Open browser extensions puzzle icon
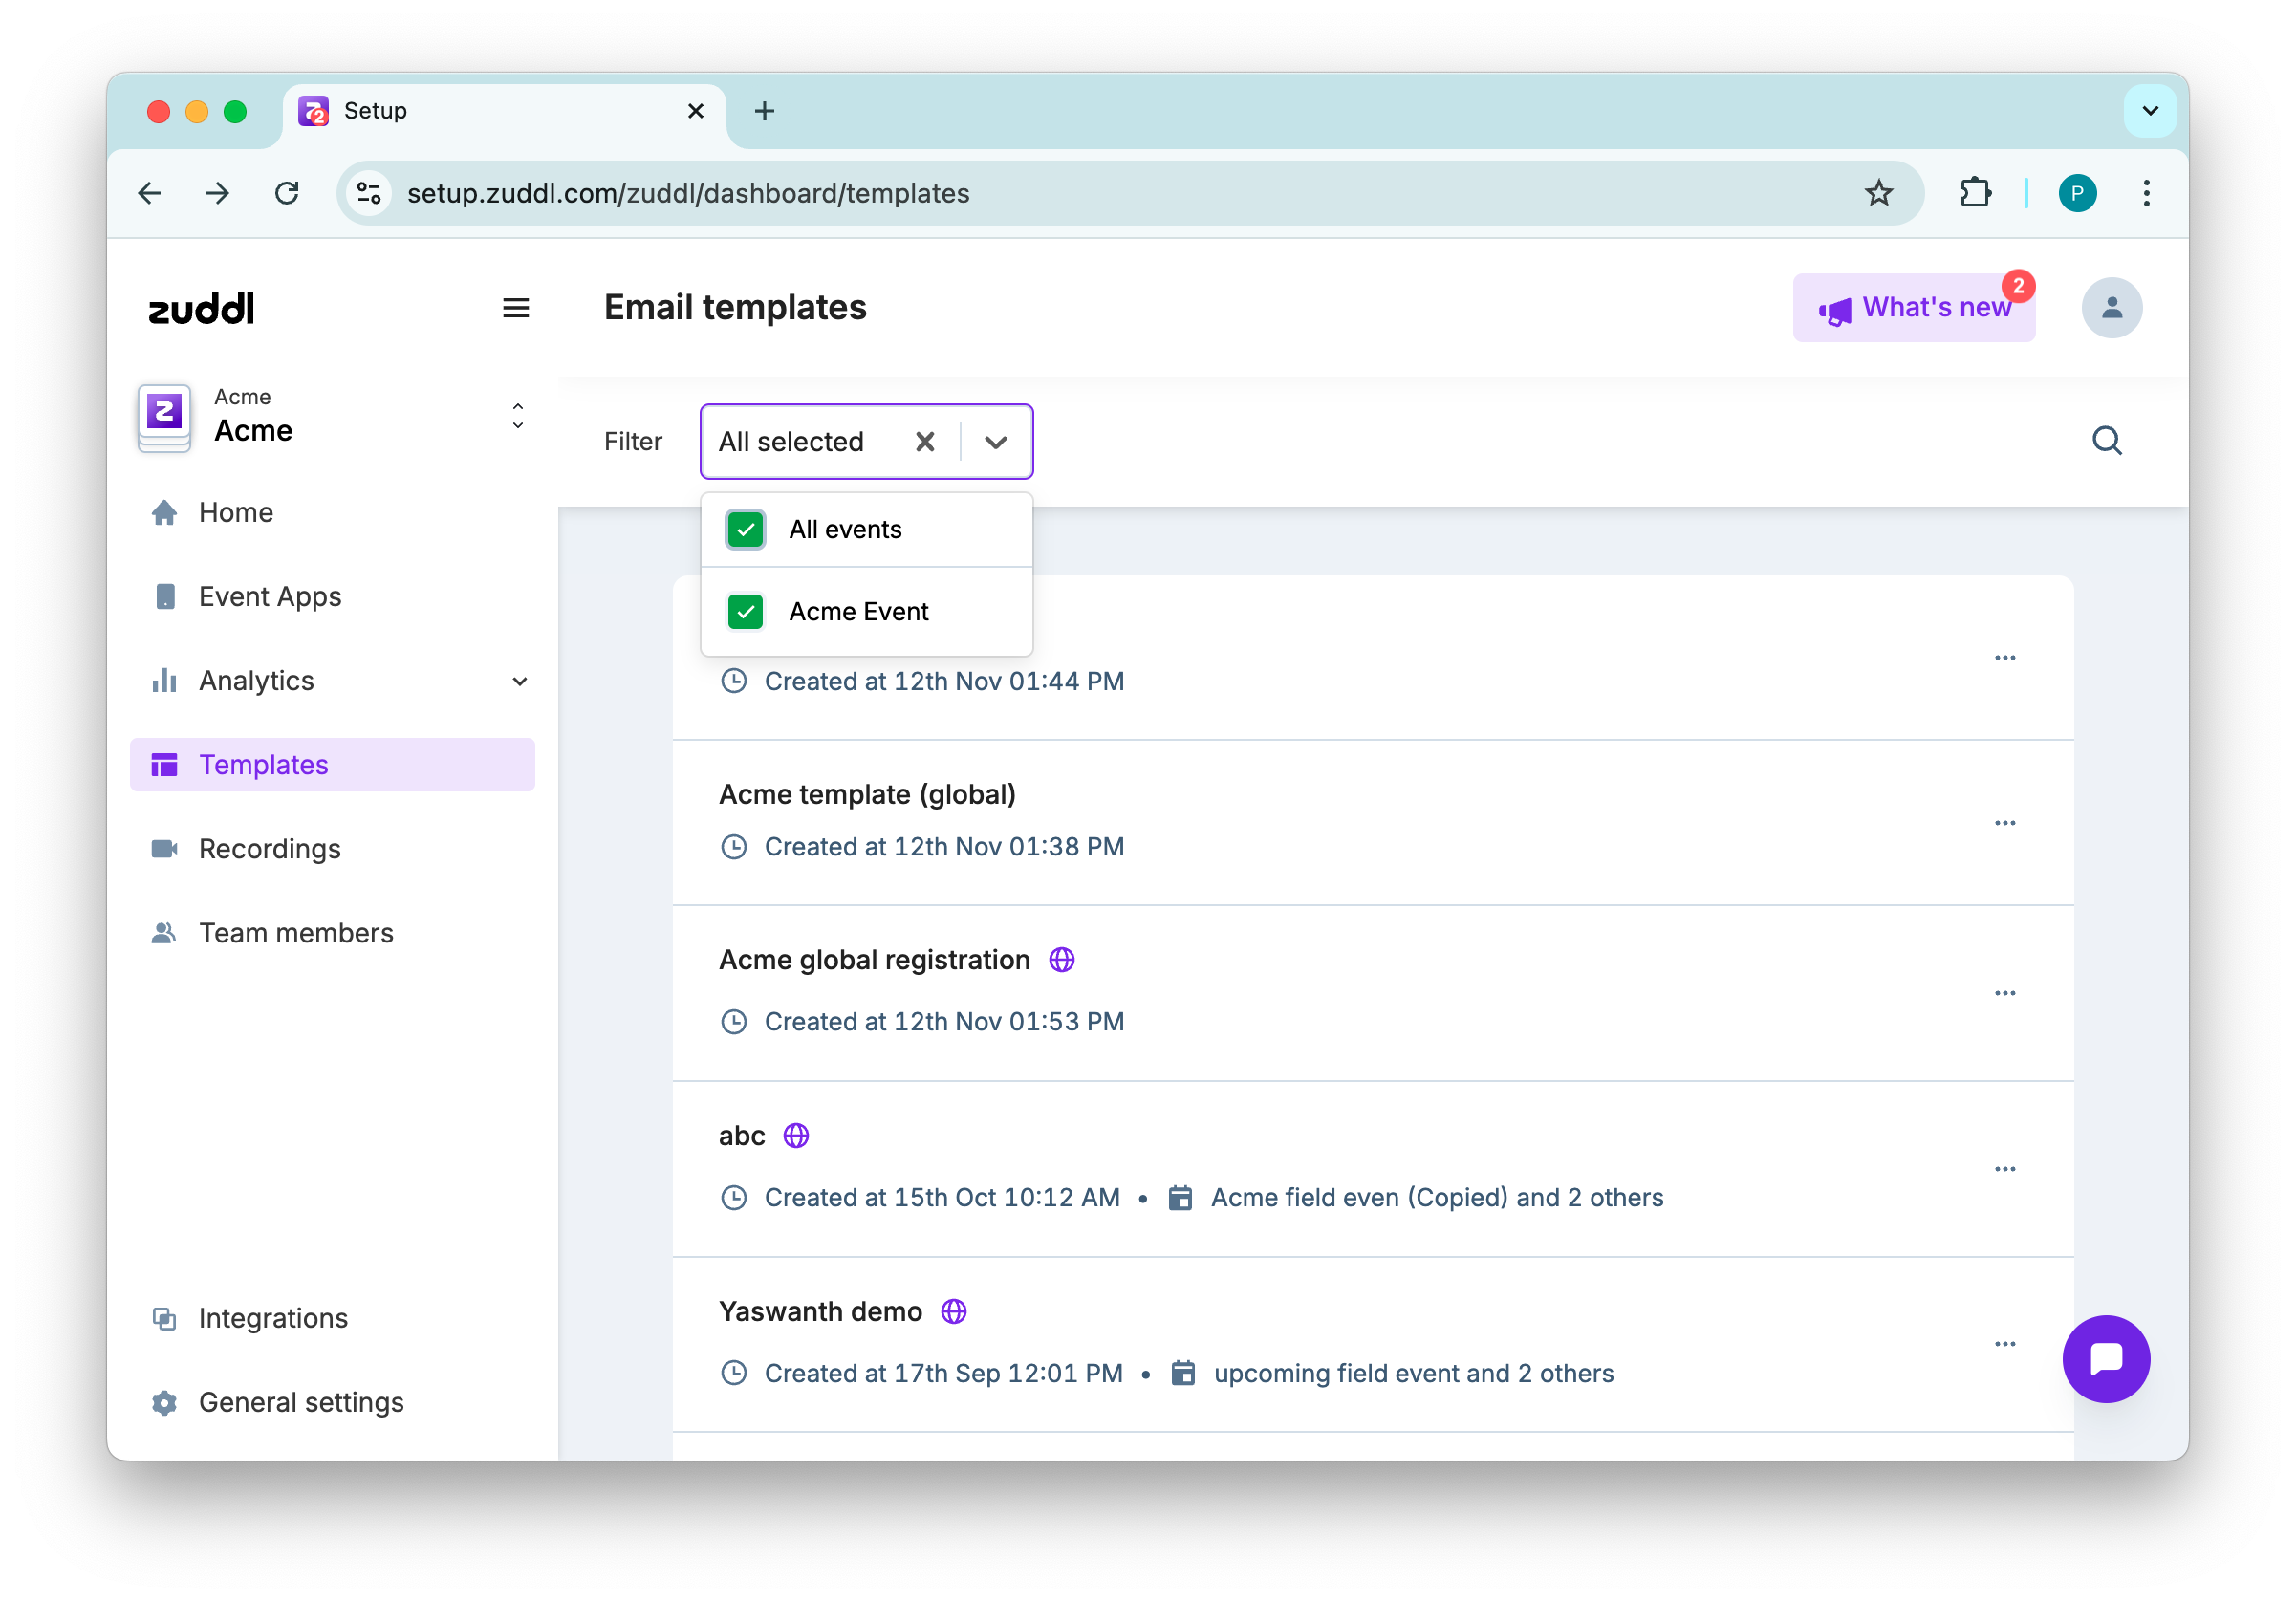This screenshot has height=1602, width=2296. 1975,193
